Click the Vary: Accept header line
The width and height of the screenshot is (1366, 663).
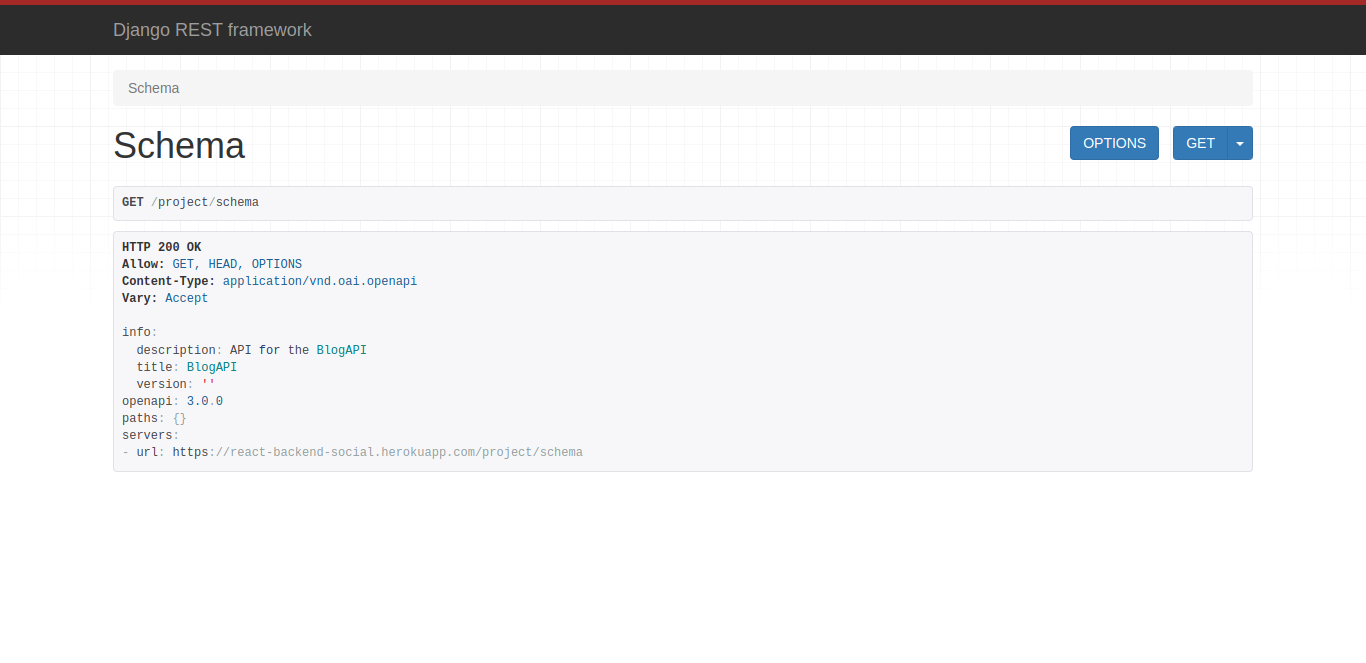pyautogui.click(x=165, y=298)
